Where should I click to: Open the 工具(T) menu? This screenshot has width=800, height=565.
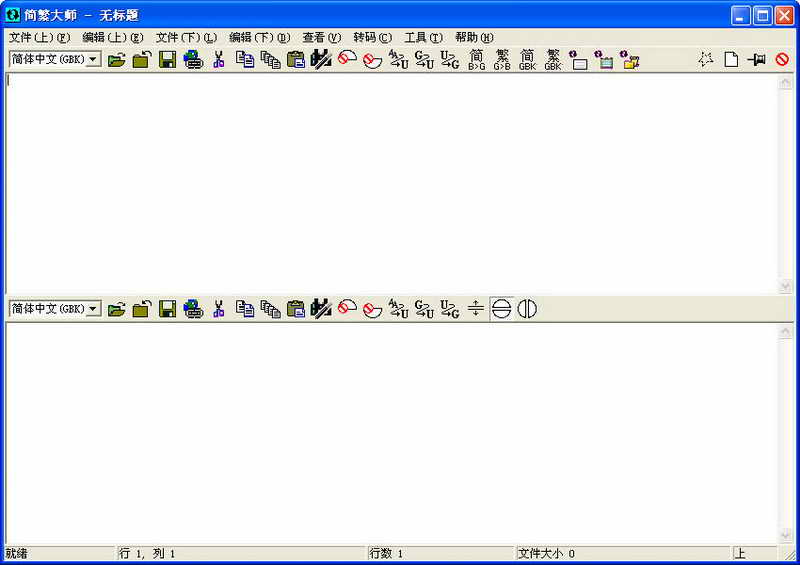[x=423, y=37]
